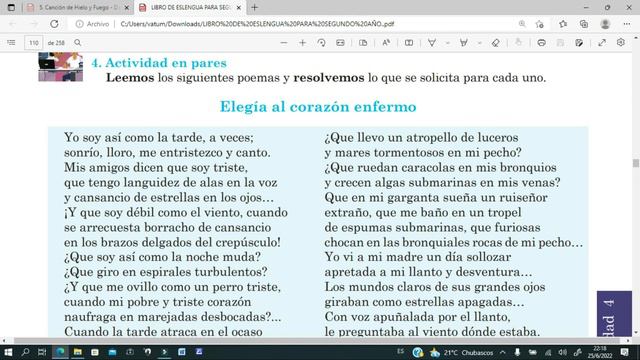
Task: Click the line 'Yo soy así como la tarde, a veces;'
Action: point(159,138)
